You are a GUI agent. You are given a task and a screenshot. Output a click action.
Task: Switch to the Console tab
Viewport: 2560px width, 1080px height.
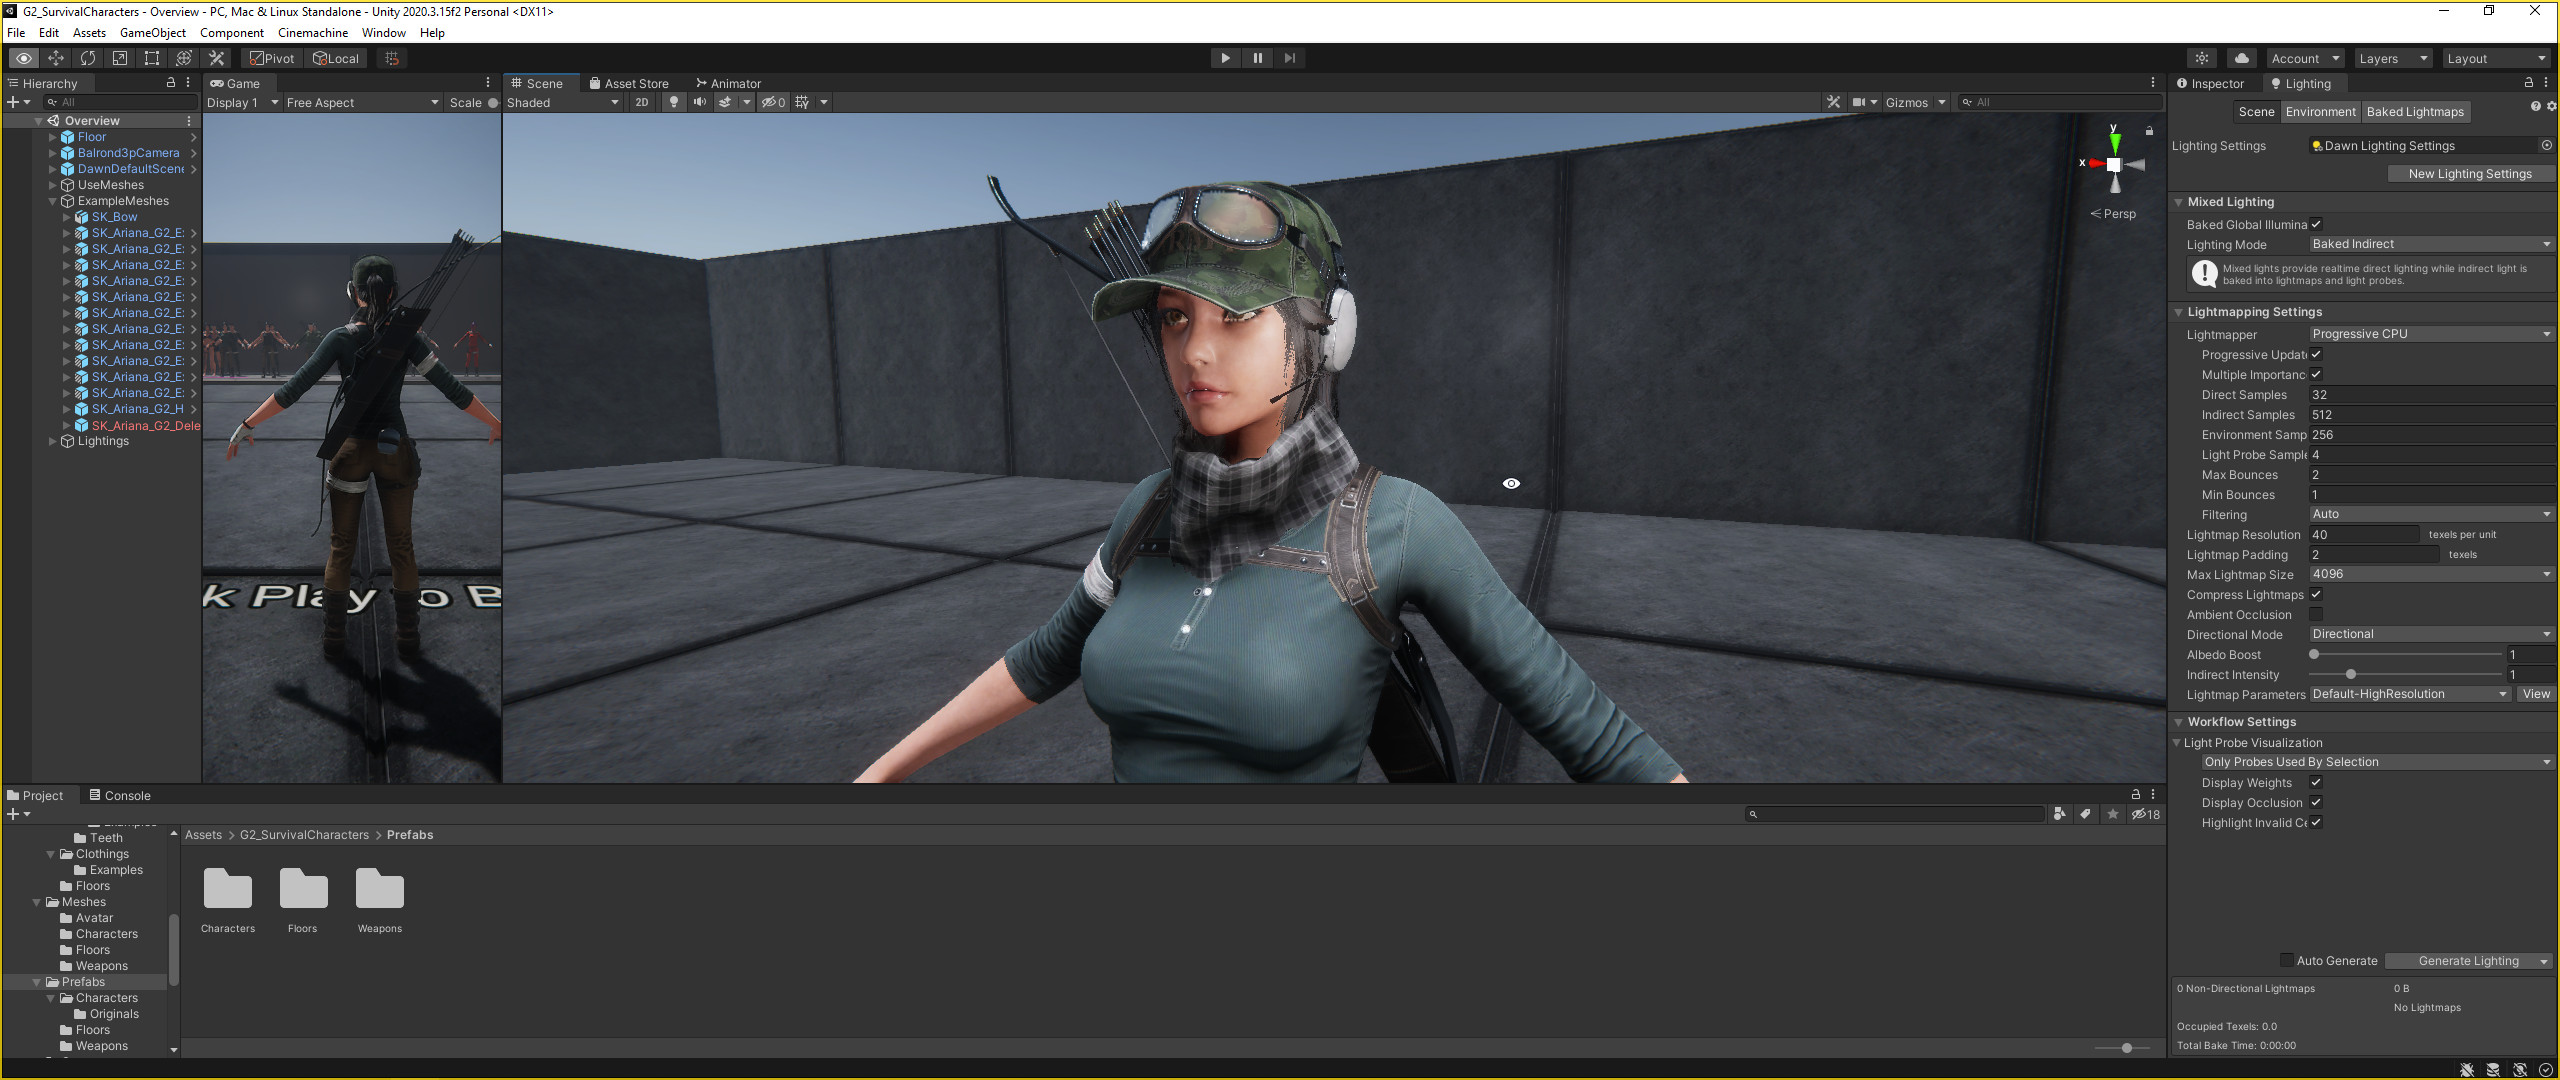119,795
